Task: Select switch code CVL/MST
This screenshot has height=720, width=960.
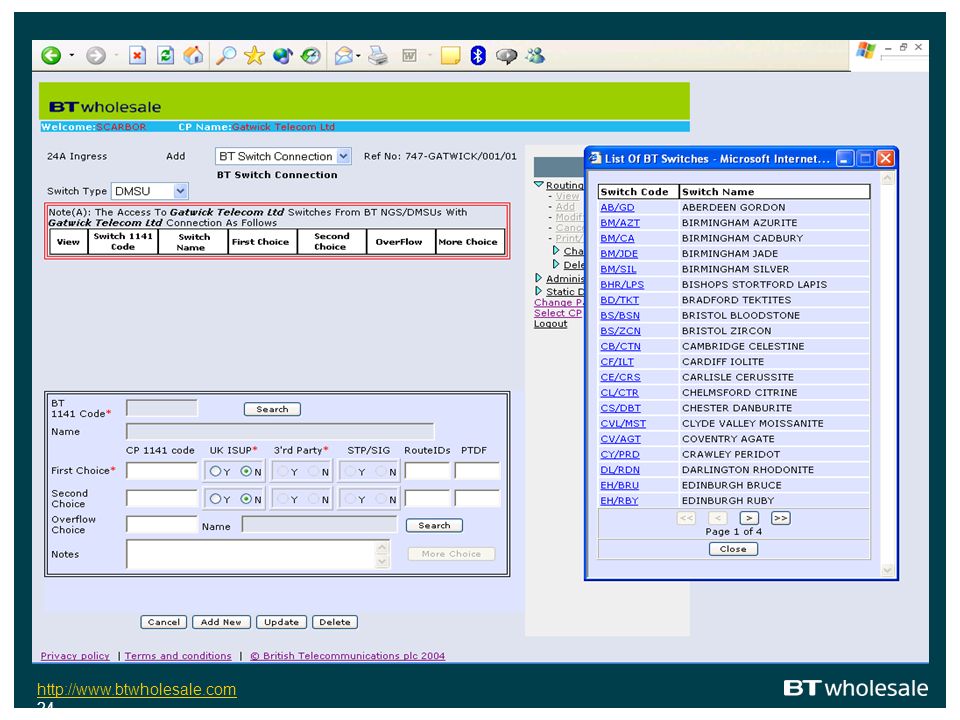Action: point(623,424)
